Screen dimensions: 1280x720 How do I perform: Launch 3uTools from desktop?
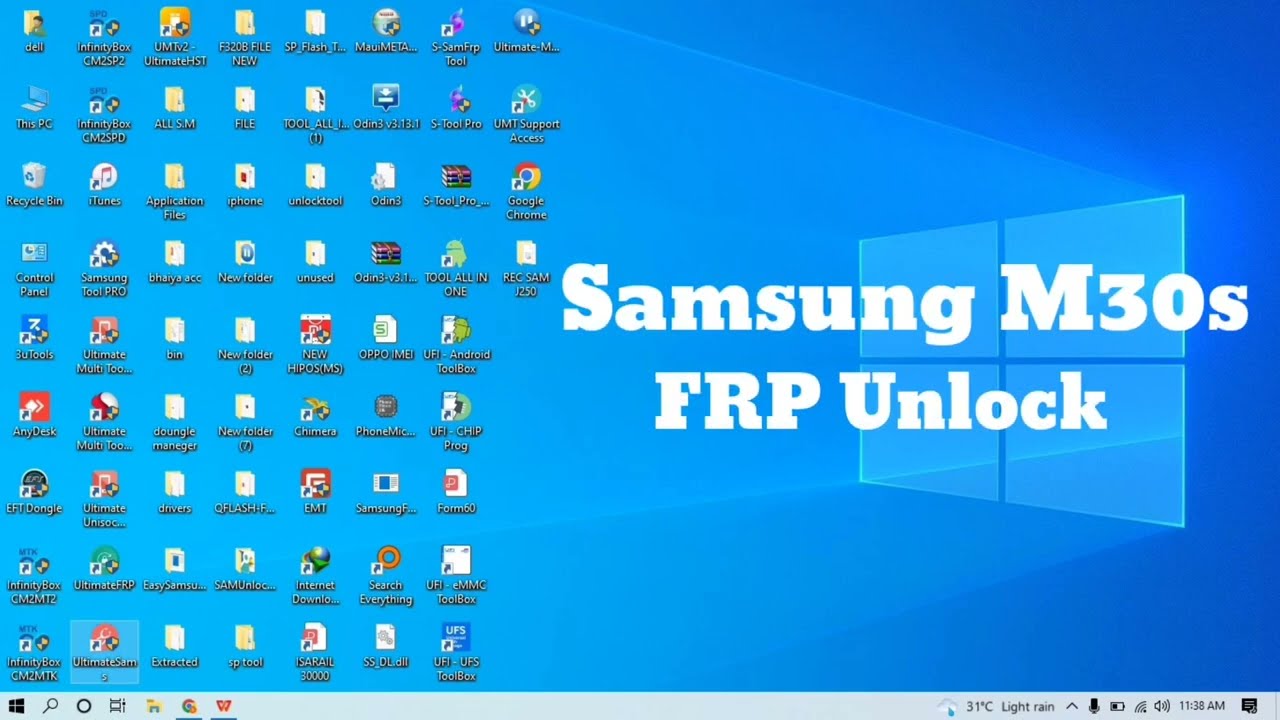coord(34,338)
